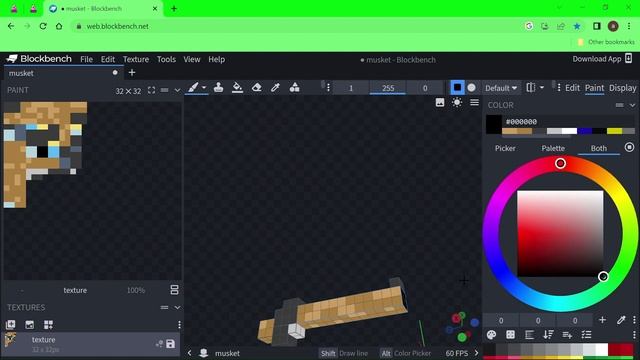Toggle the color picker mode radio icon
Image resolution: width=640 pixels, height=360 pixels.
[x=629, y=147]
